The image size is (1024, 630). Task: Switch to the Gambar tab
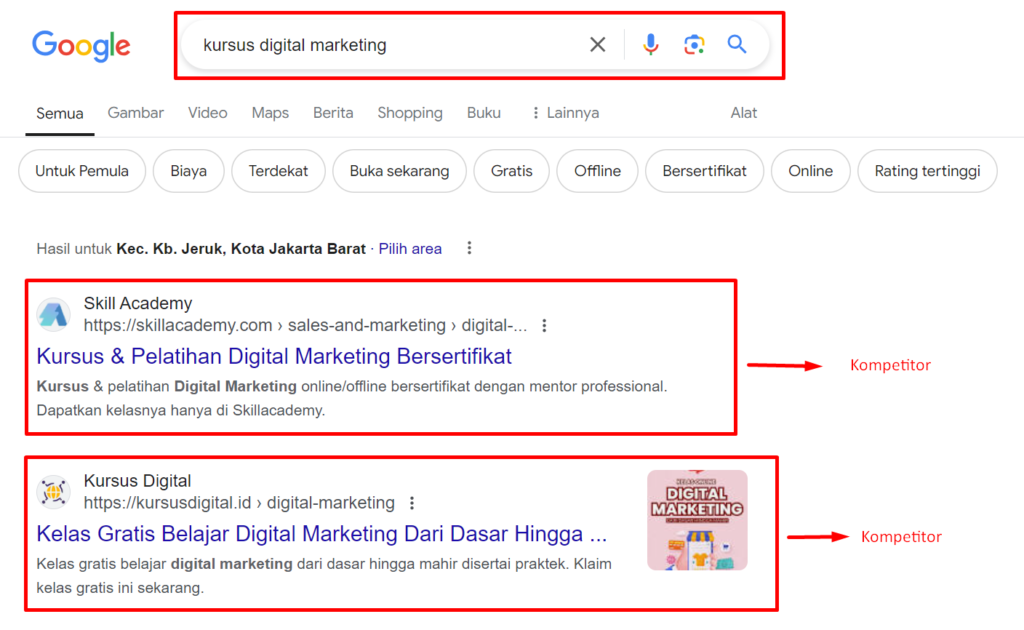click(x=135, y=113)
